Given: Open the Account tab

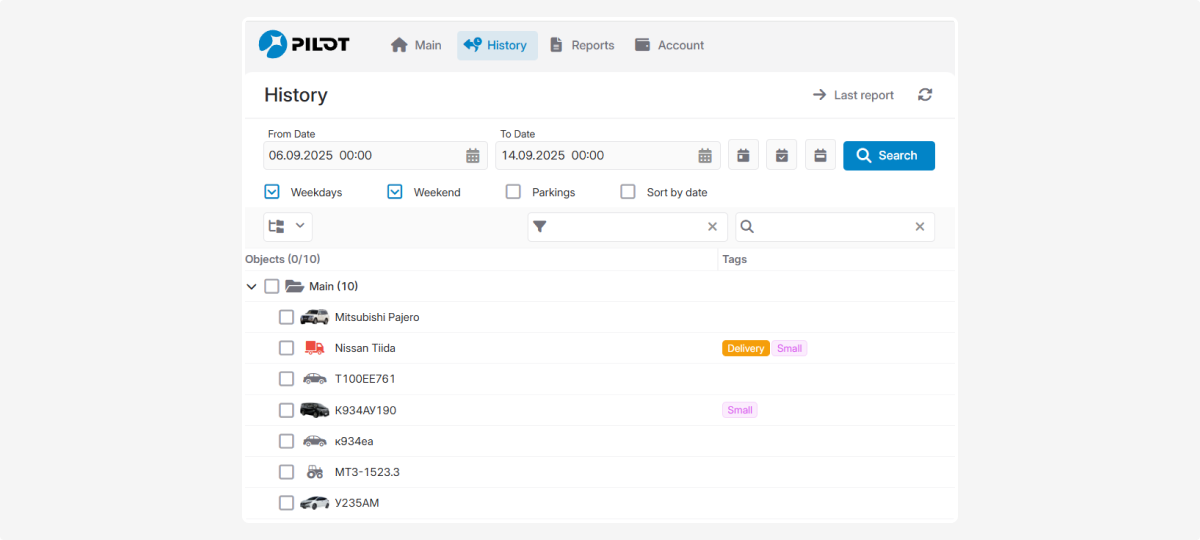Looking at the screenshot, I should point(669,45).
